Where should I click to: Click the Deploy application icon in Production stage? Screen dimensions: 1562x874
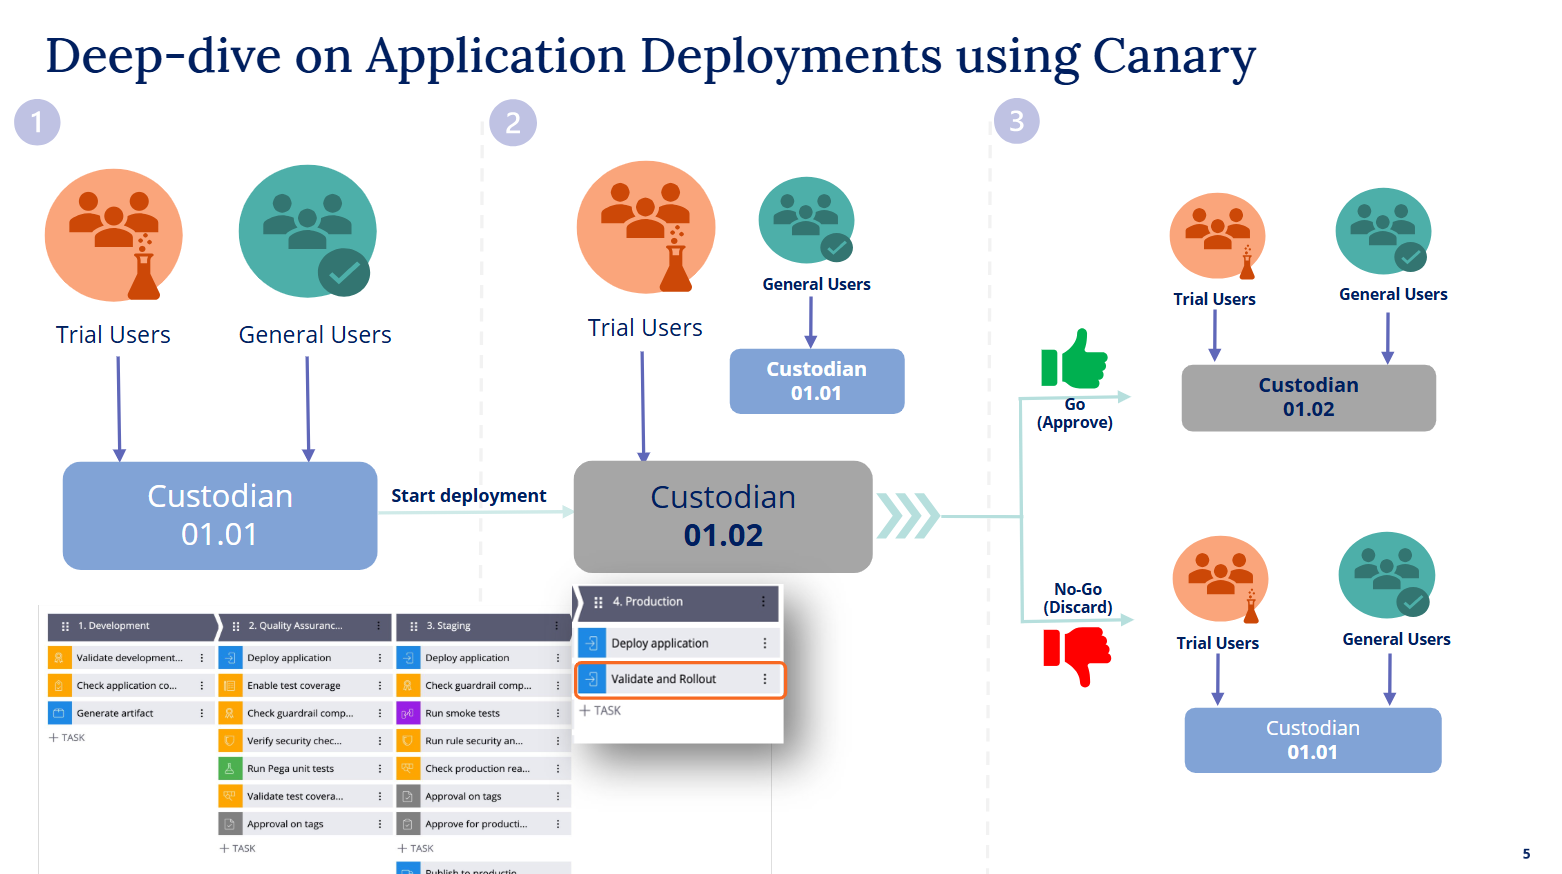click(x=592, y=643)
